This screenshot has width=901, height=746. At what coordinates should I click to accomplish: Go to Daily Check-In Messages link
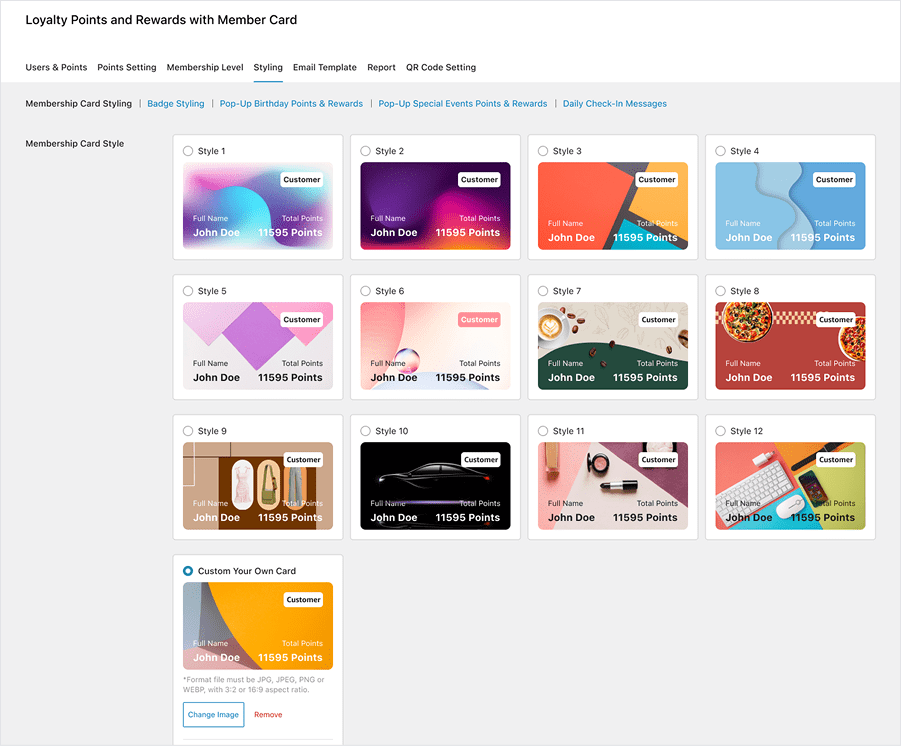coord(615,103)
